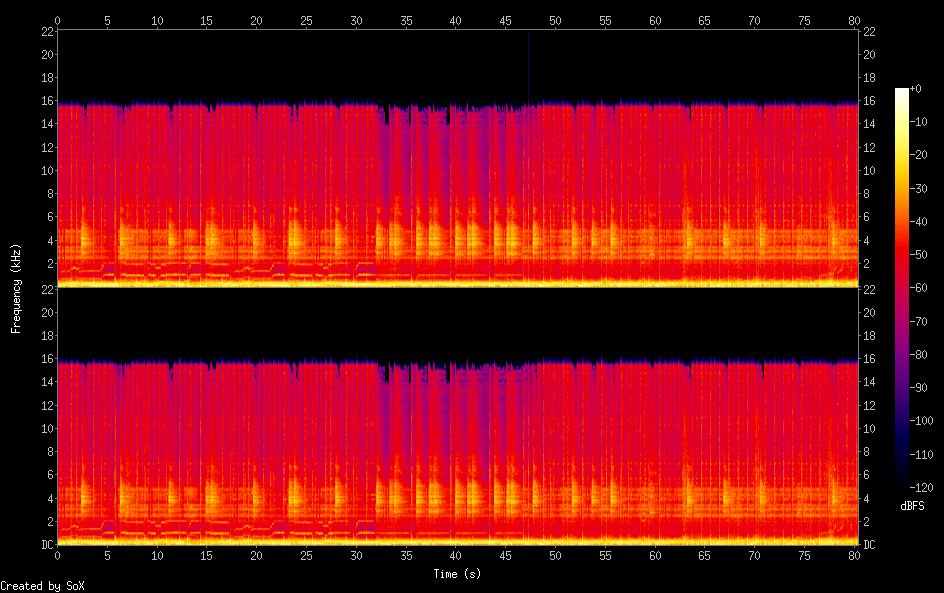Click the "dBFS" label under color scale

(x=911, y=506)
